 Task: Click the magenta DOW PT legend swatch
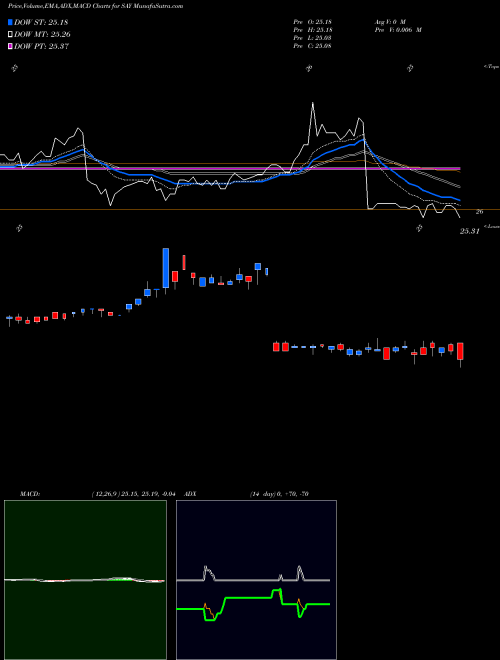point(10,46)
